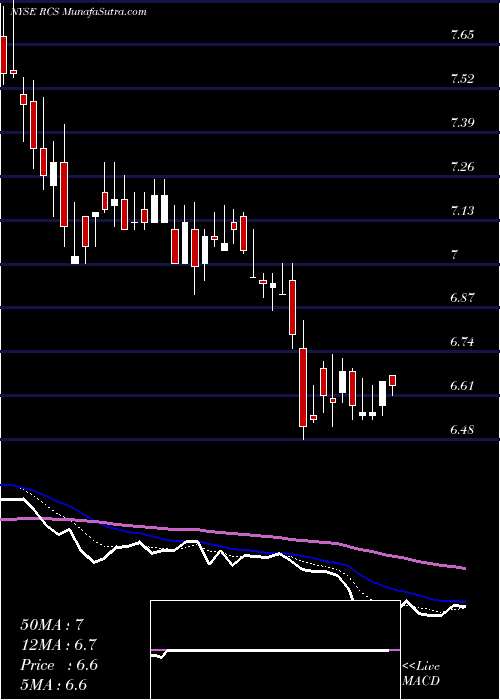Click the 7.52 price axis label
500x700 pixels.
(462, 79)
